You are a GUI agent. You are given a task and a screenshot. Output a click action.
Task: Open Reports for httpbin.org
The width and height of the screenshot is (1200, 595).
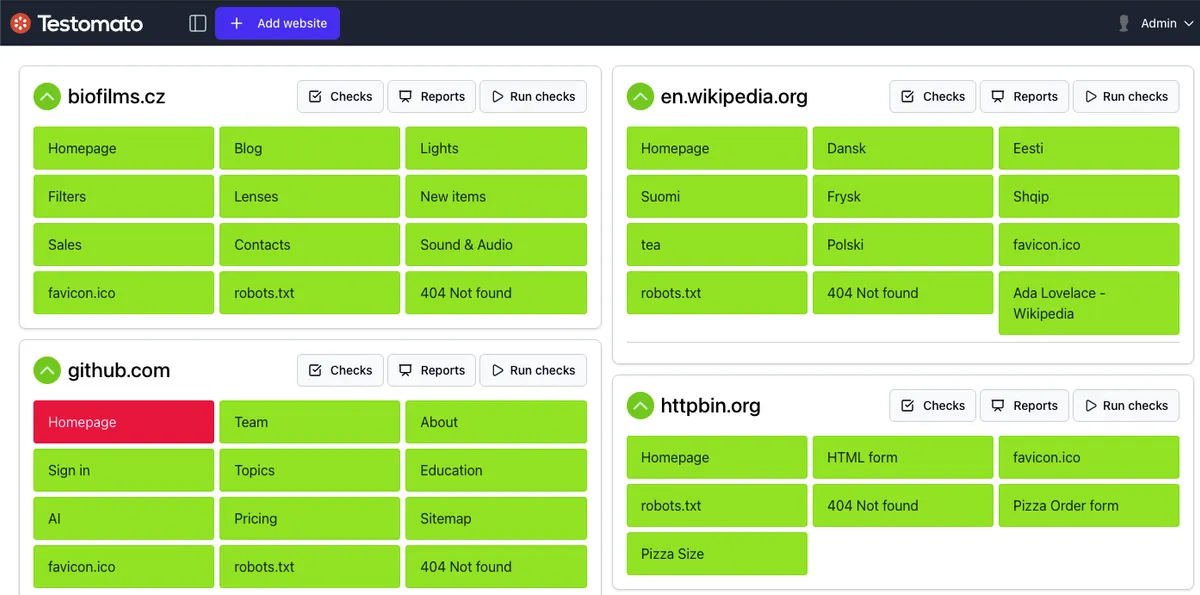coord(1024,406)
